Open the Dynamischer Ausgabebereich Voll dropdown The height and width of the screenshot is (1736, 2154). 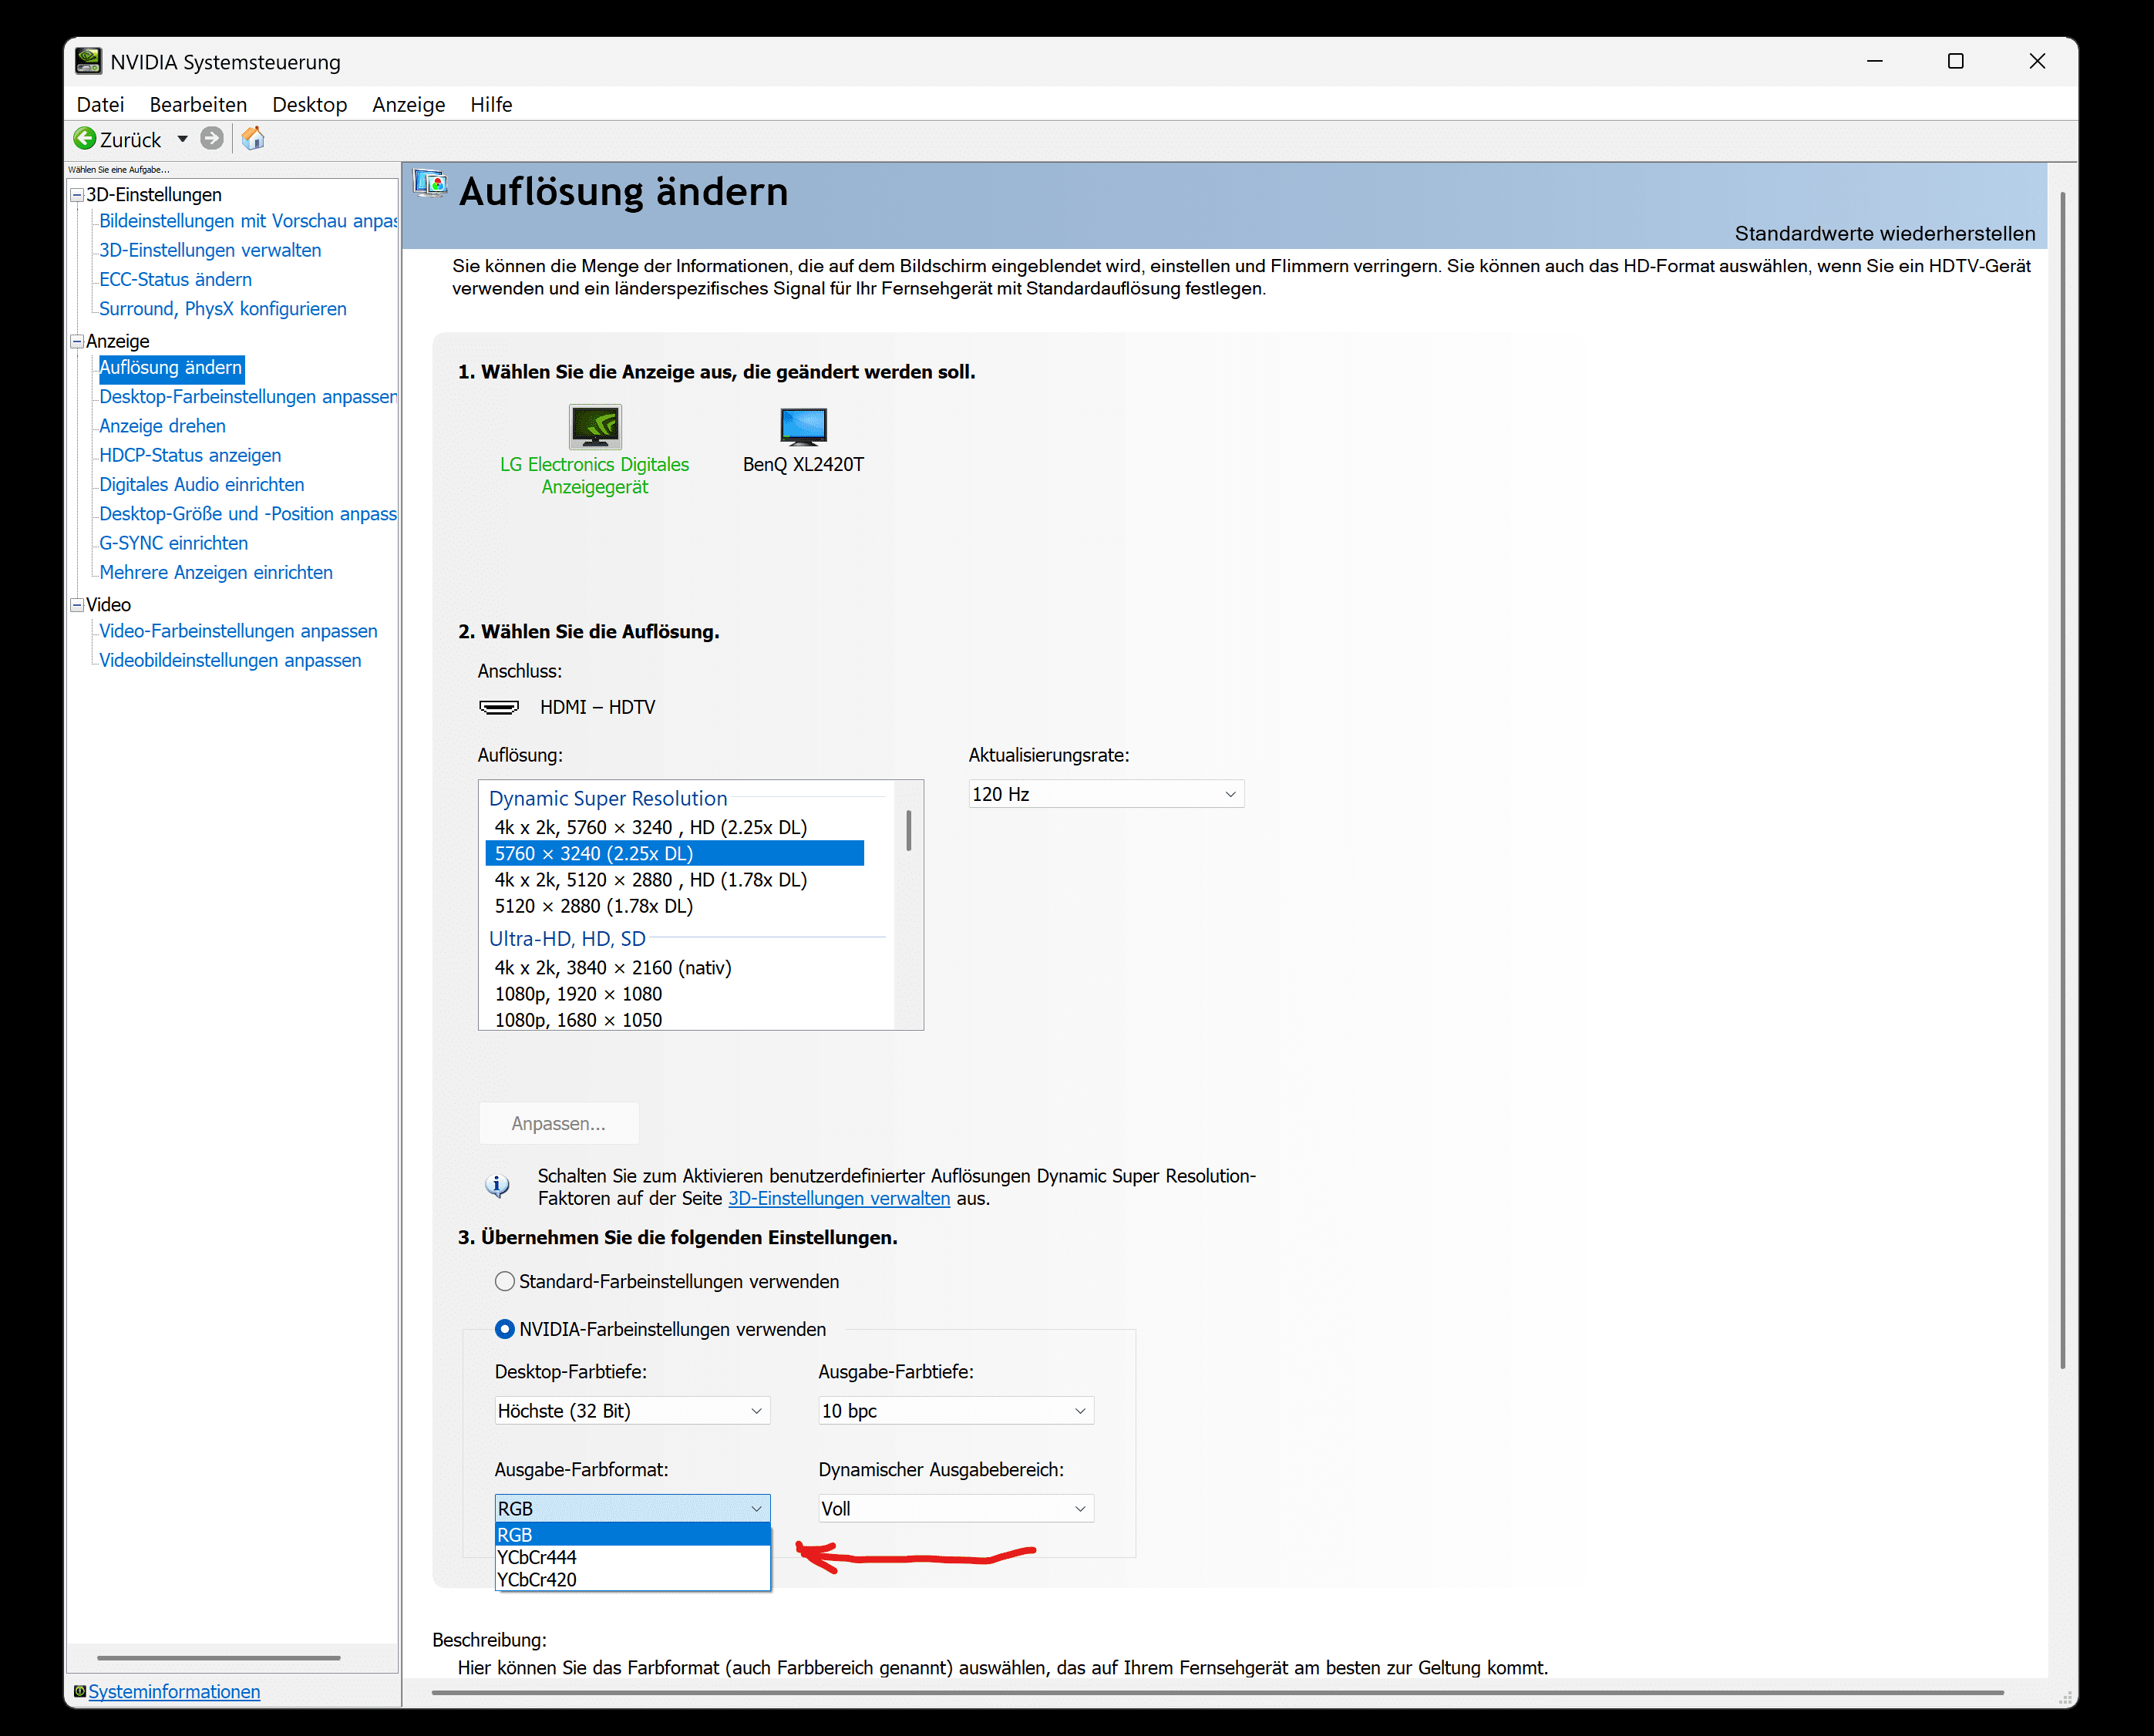956,1508
